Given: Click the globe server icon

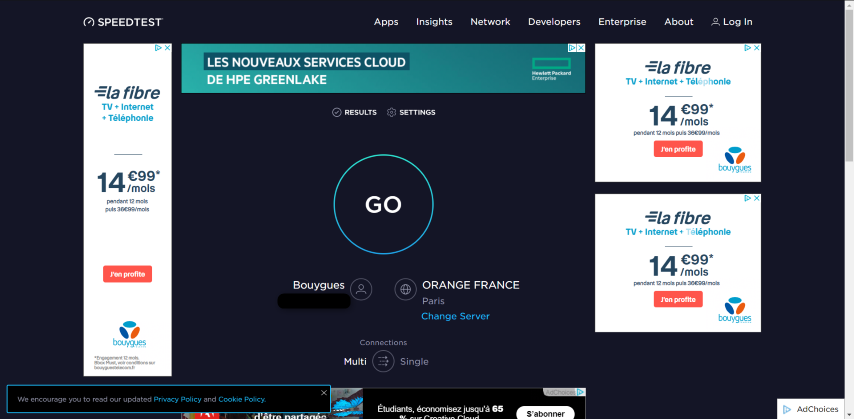Looking at the screenshot, I should [x=405, y=289].
